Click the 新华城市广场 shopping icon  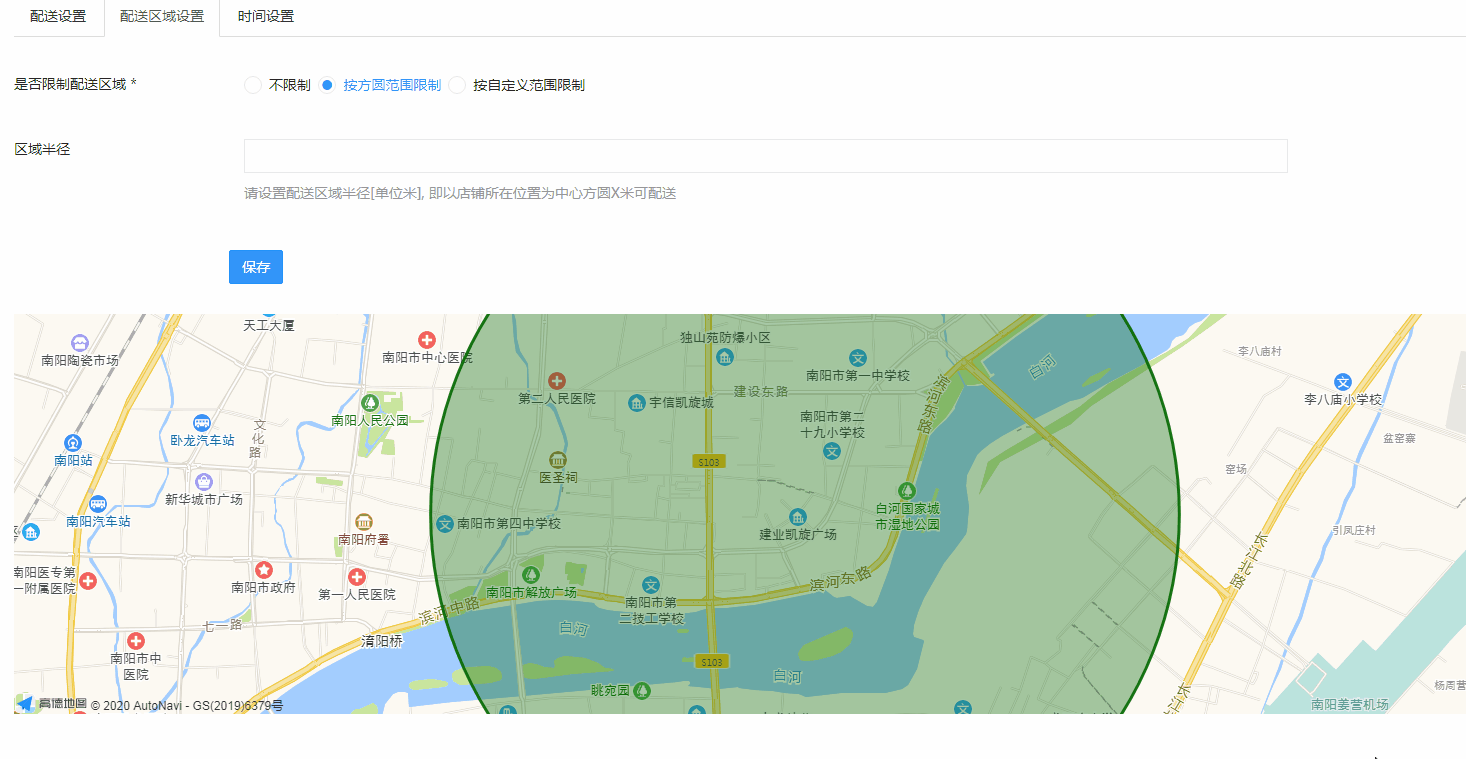[x=204, y=481]
